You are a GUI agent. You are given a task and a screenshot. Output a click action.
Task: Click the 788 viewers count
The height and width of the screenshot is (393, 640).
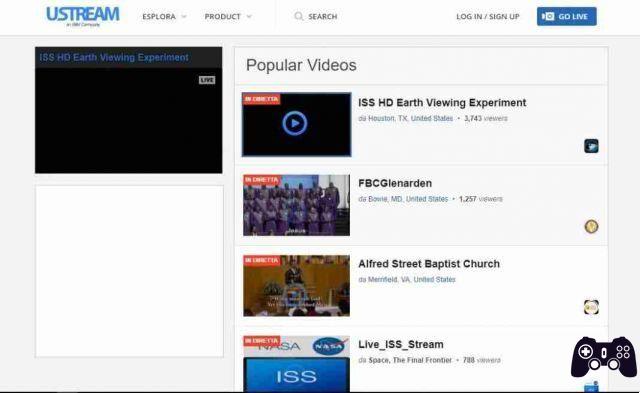[482, 360]
